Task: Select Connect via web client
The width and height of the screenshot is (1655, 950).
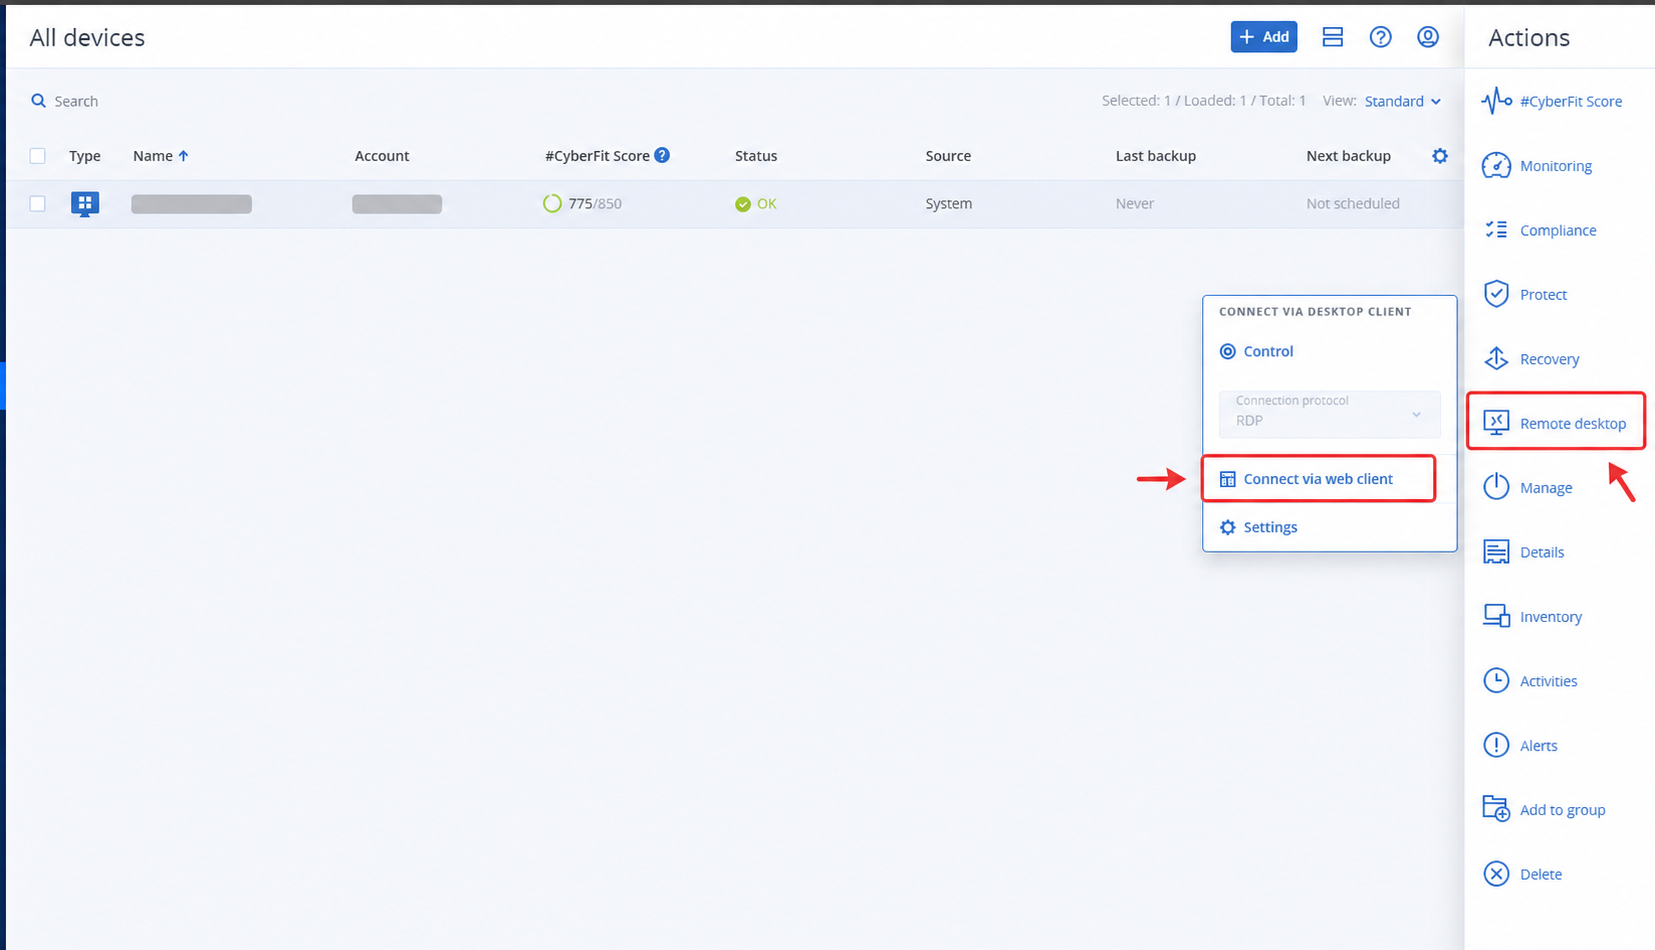Action: click(x=1318, y=479)
